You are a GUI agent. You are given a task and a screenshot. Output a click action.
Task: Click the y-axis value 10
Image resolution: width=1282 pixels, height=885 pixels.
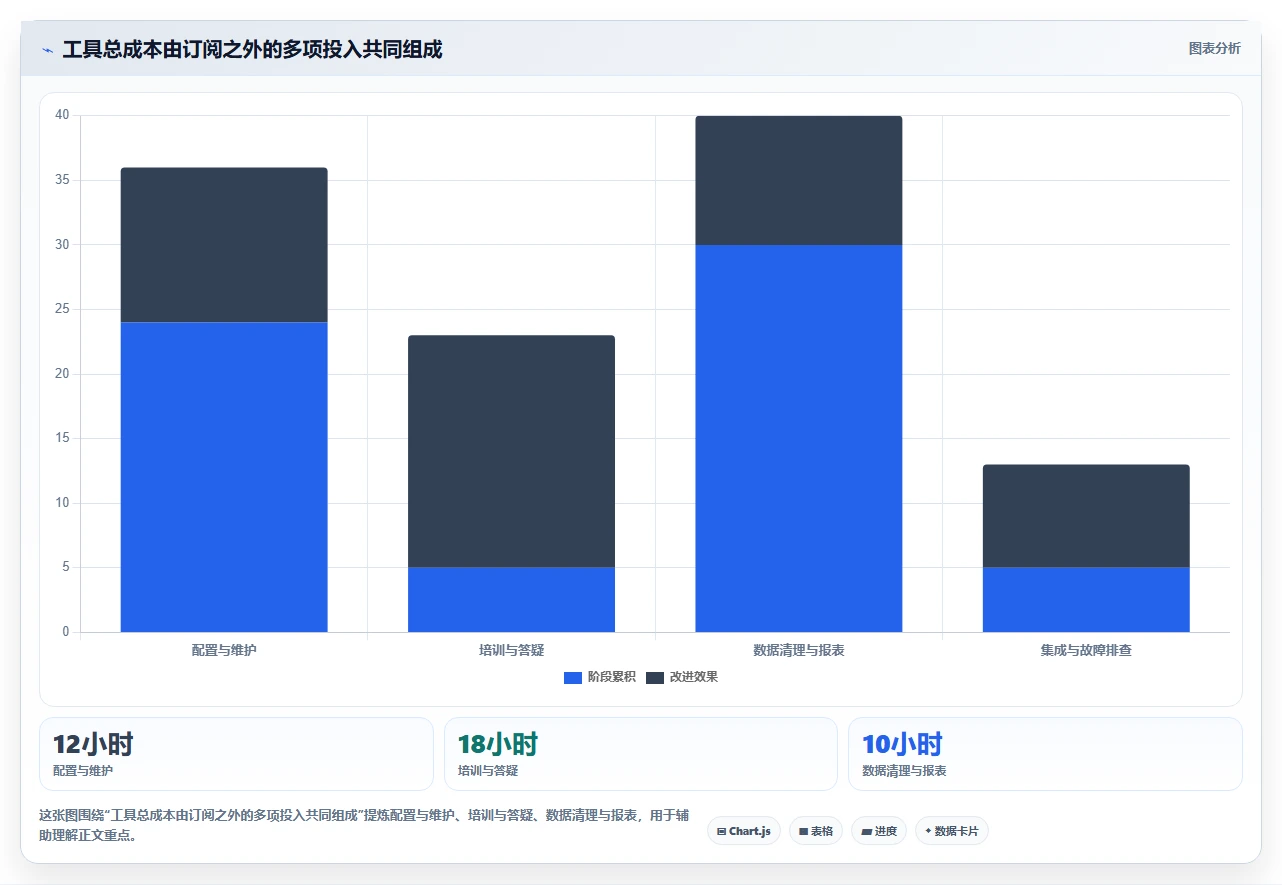[x=62, y=503]
